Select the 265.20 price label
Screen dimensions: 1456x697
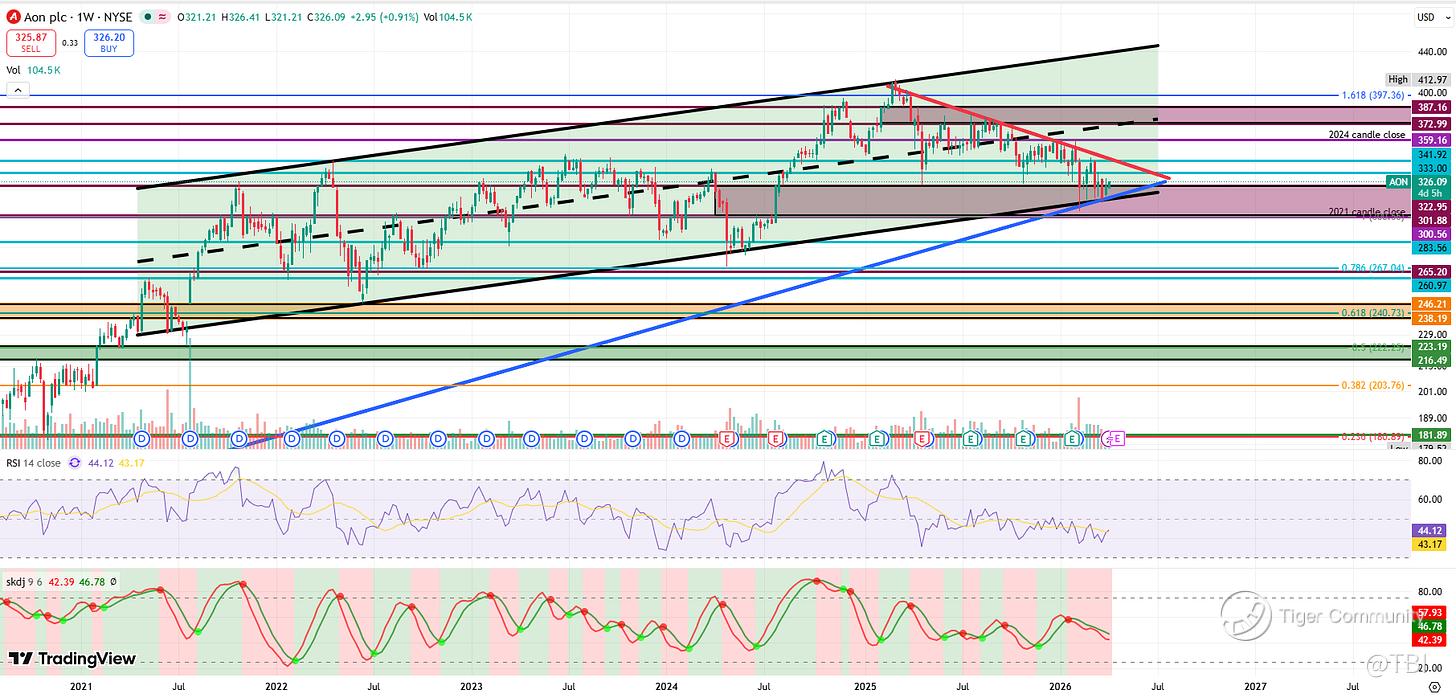click(x=1430, y=272)
